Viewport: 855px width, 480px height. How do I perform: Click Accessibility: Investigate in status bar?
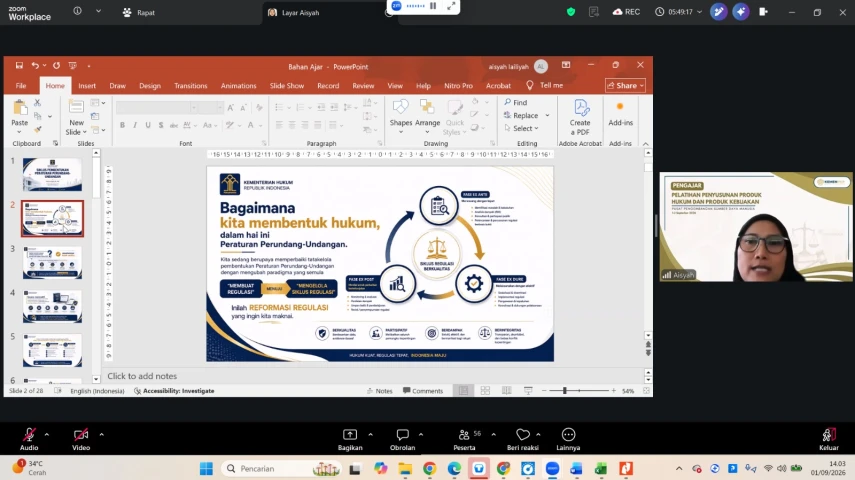click(174, 391)
